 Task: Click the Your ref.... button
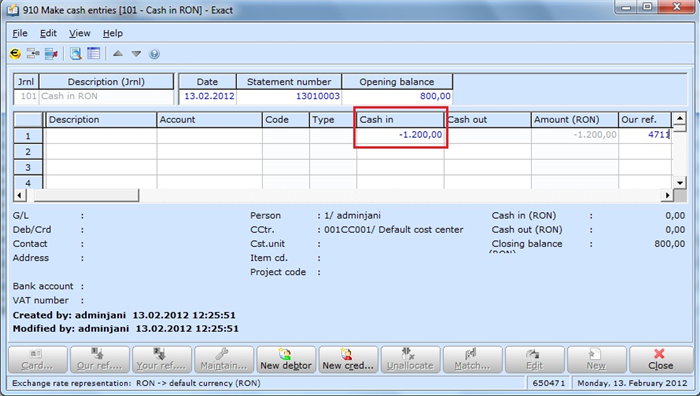[x=162, y=359]
